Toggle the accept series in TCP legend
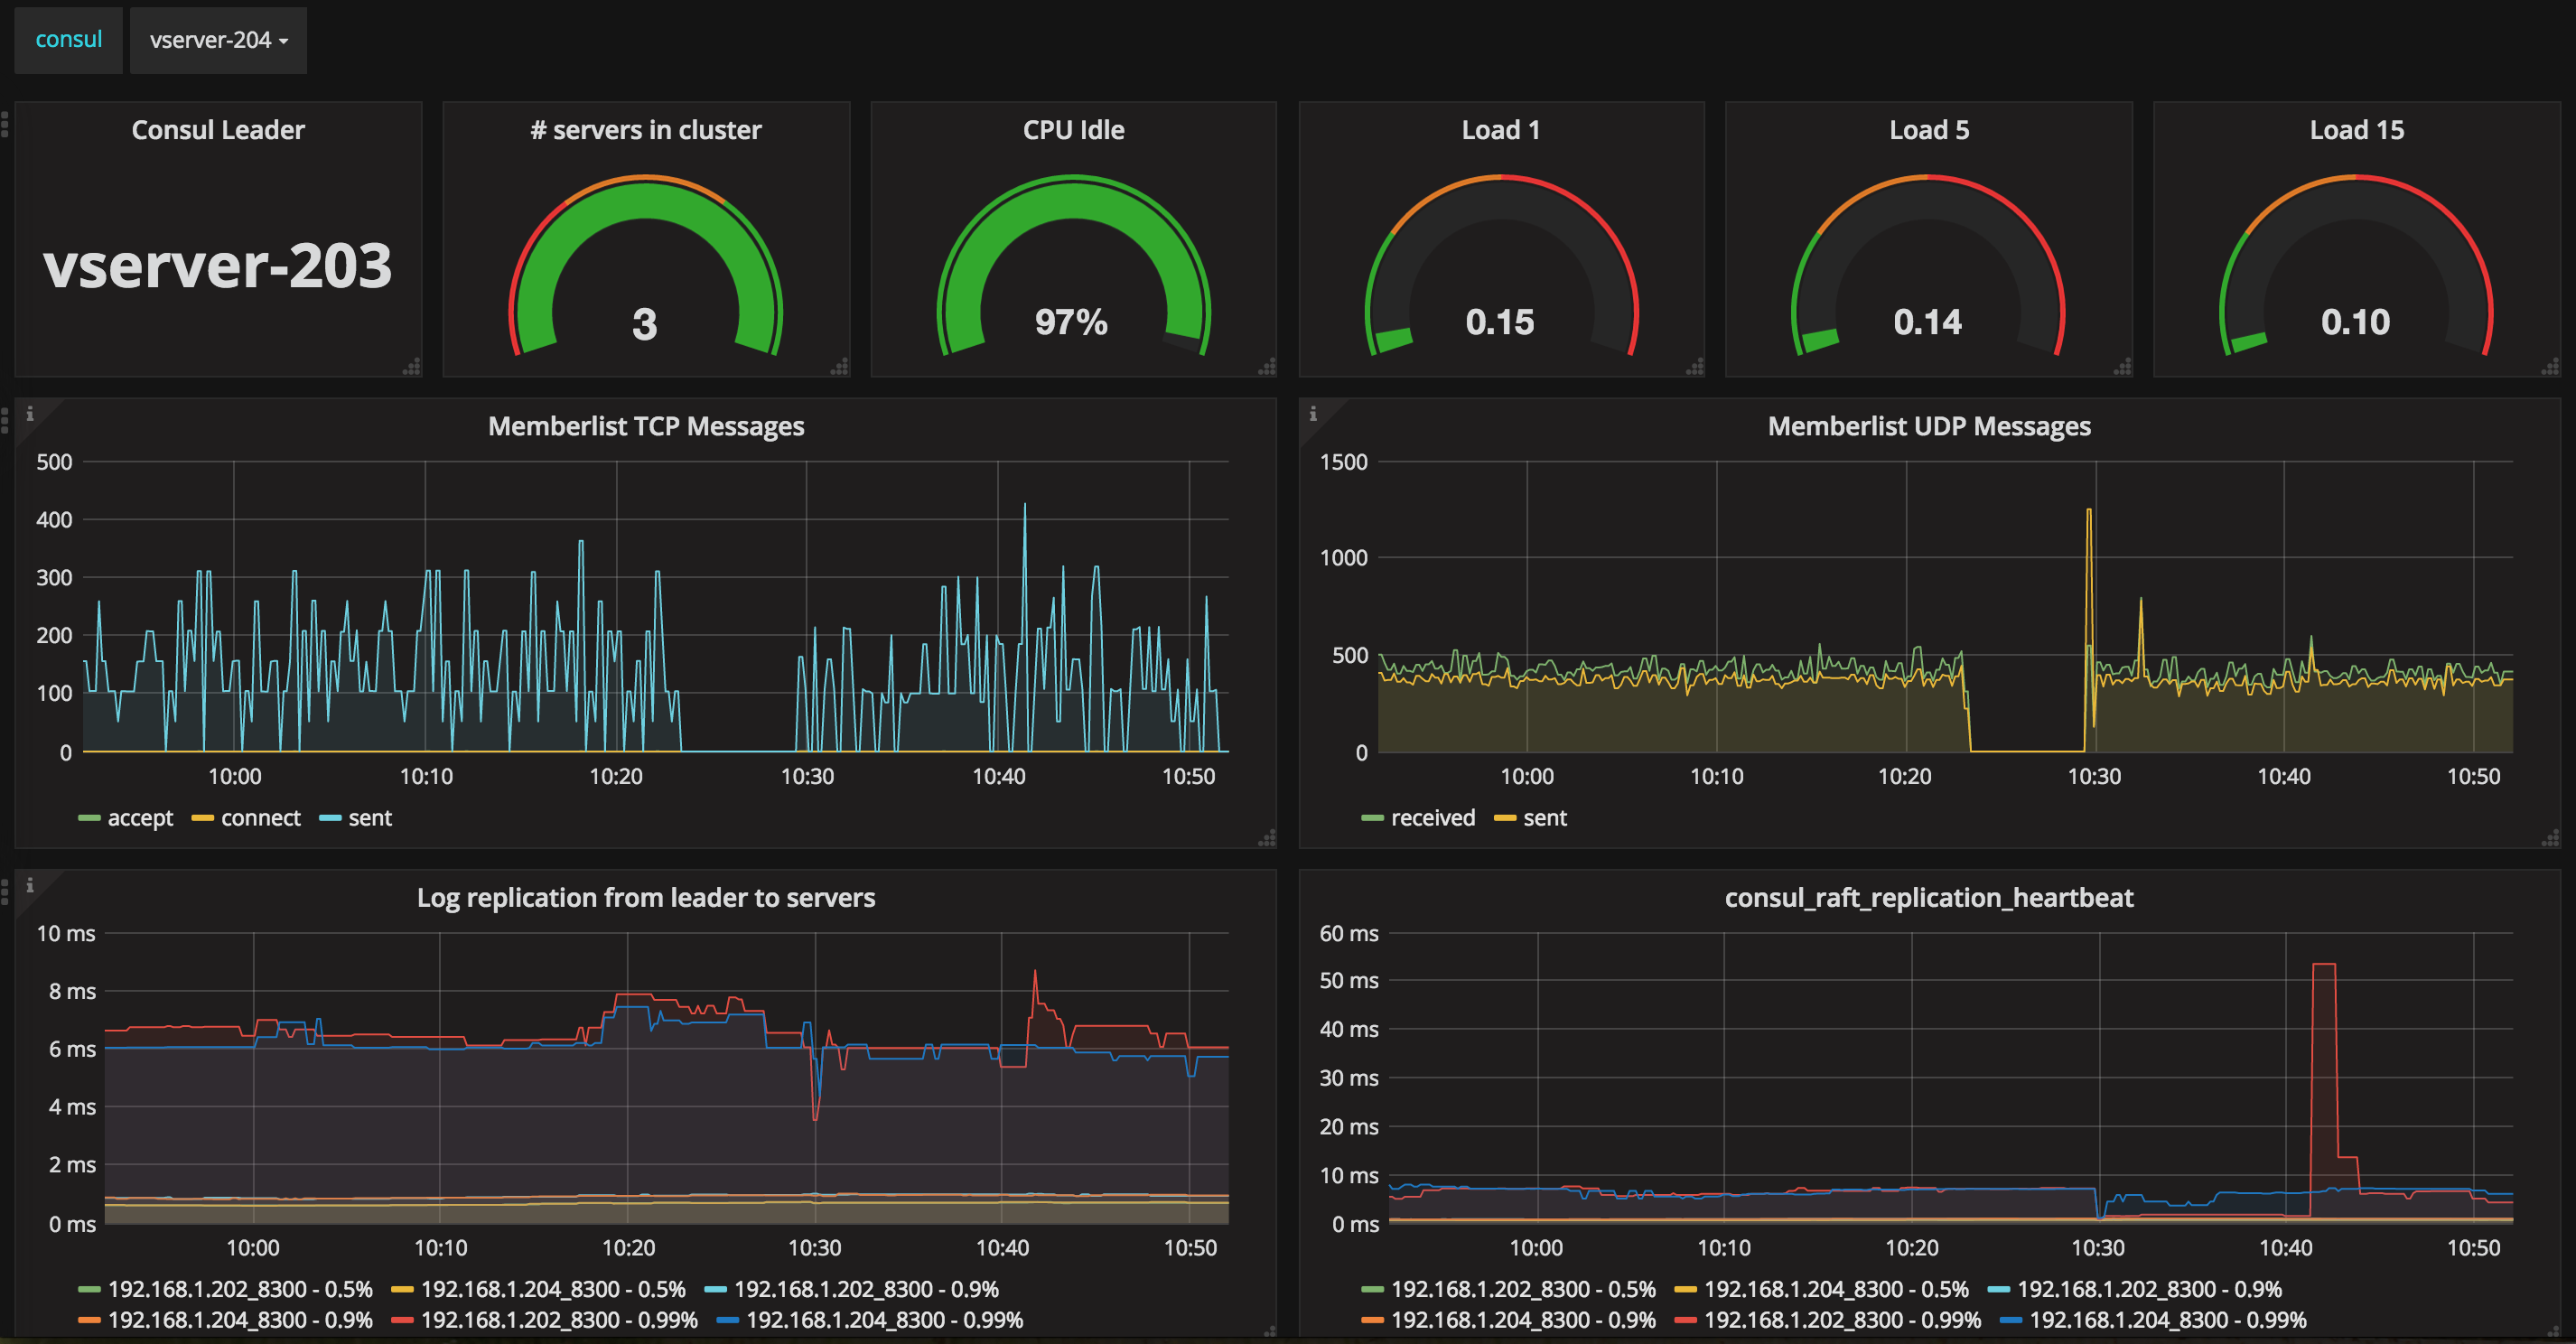The width and height of the screenshot is (2576, 1344). 140,818
